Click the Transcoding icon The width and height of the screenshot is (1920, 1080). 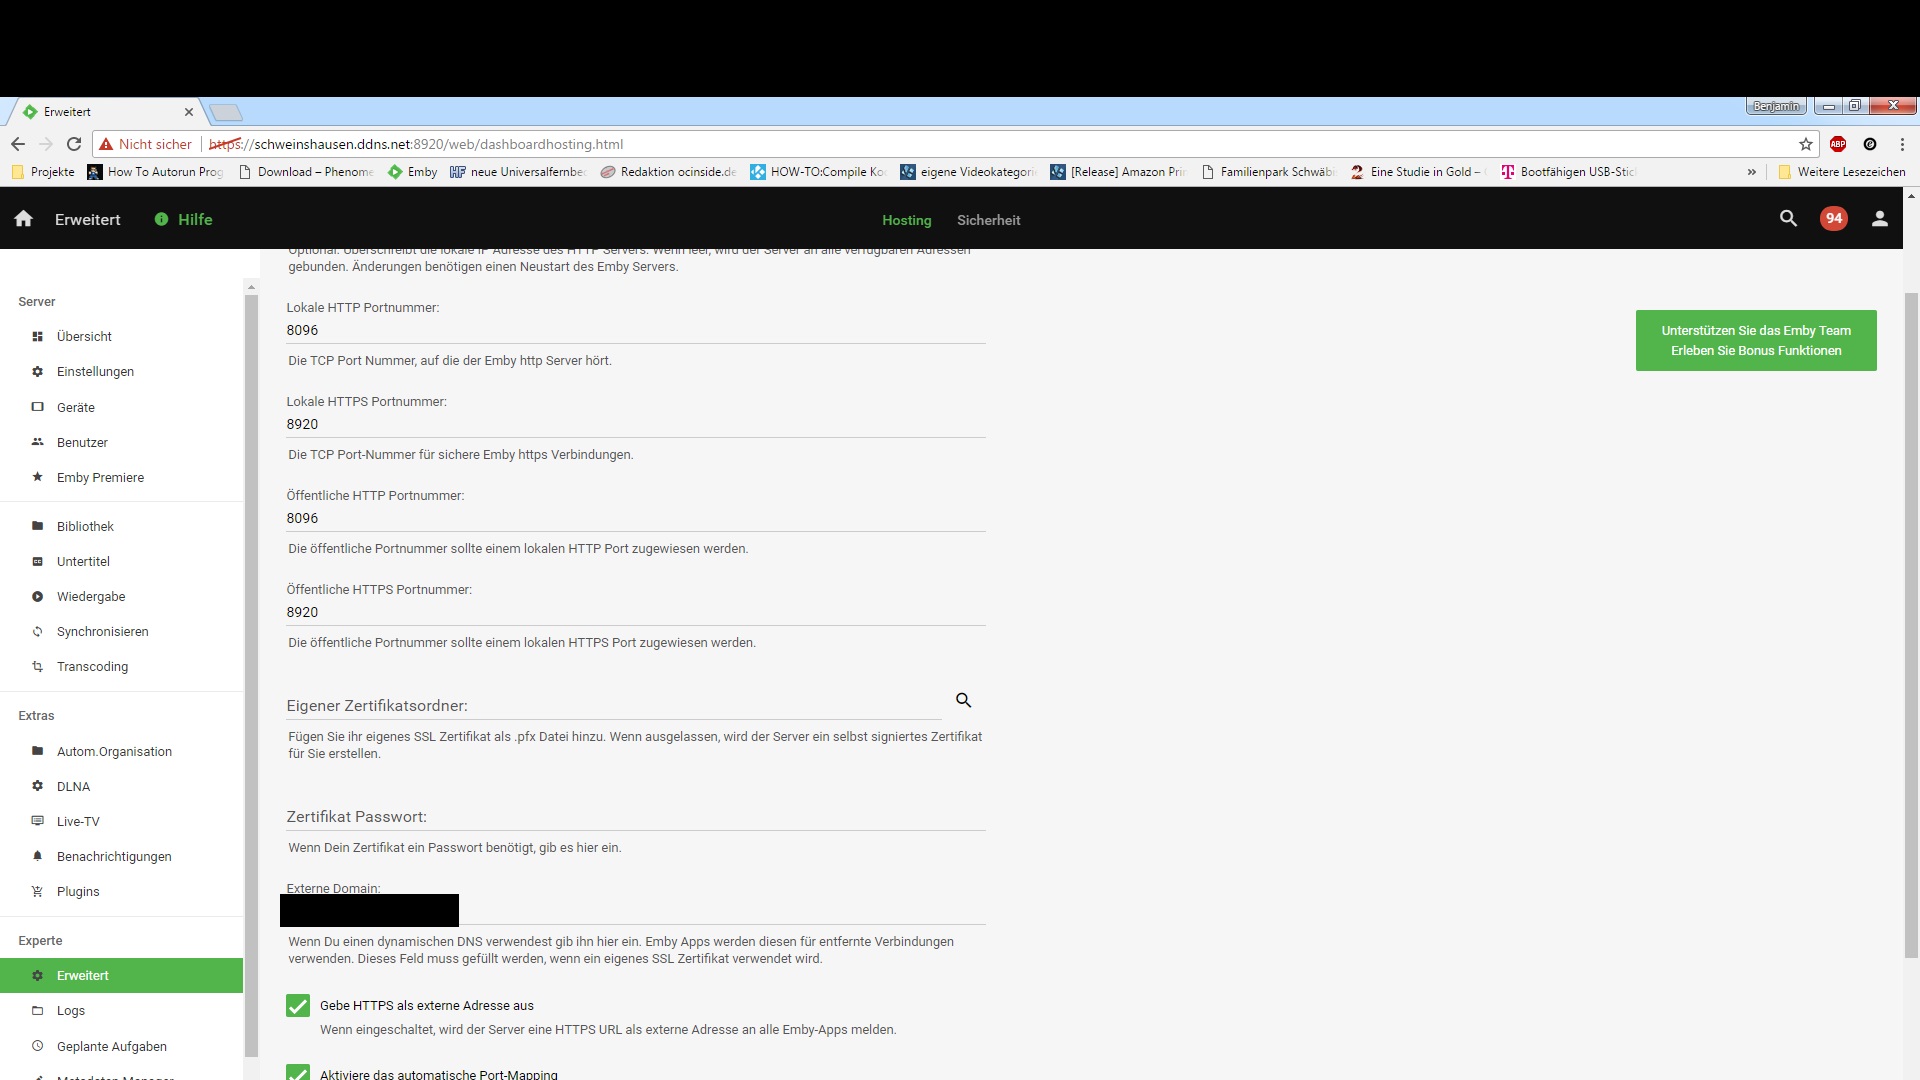(x=37, y=666)
